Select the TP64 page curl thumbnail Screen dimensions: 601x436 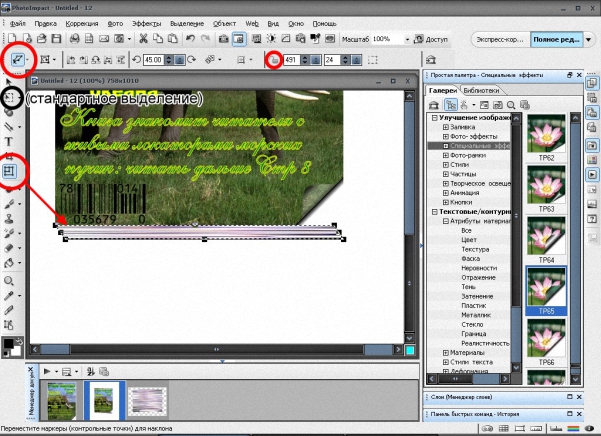coord(546,236)
